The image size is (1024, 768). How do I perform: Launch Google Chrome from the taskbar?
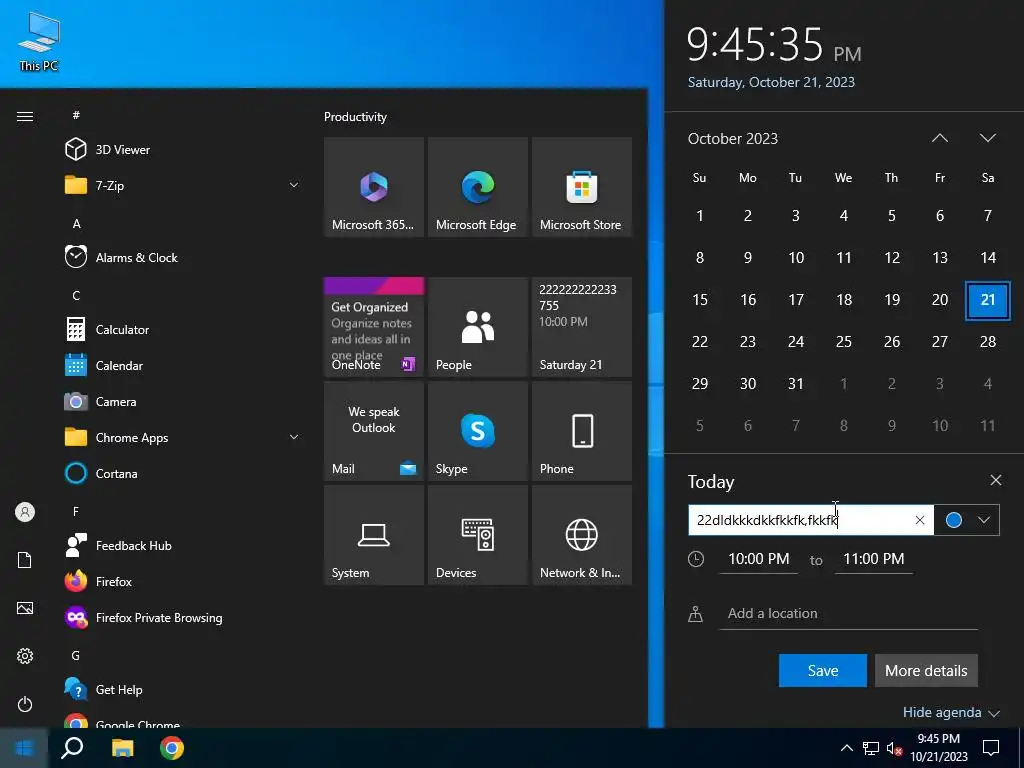tap(172, 748)
